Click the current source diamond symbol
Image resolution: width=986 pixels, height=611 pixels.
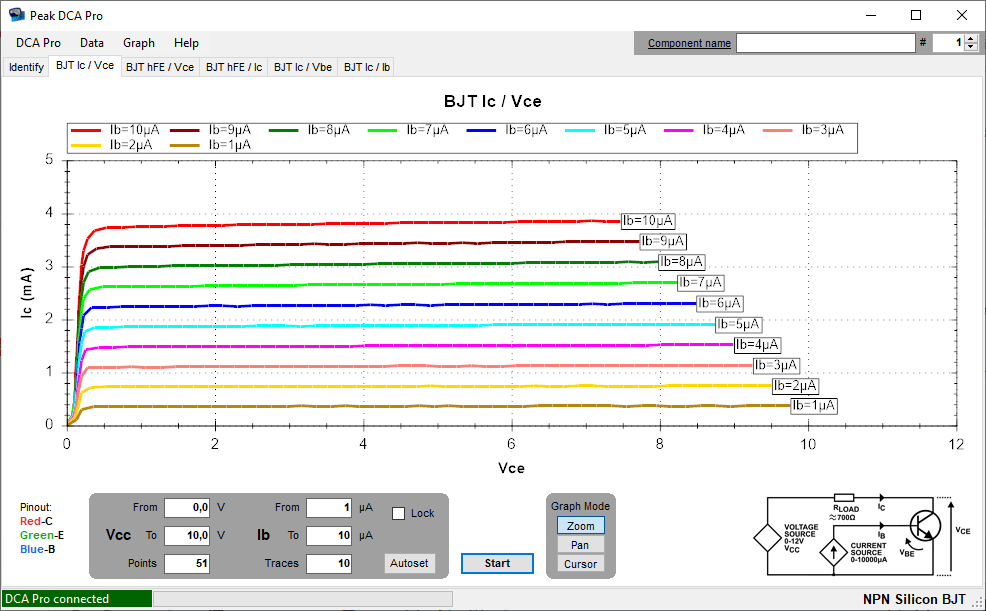point(834,553)
